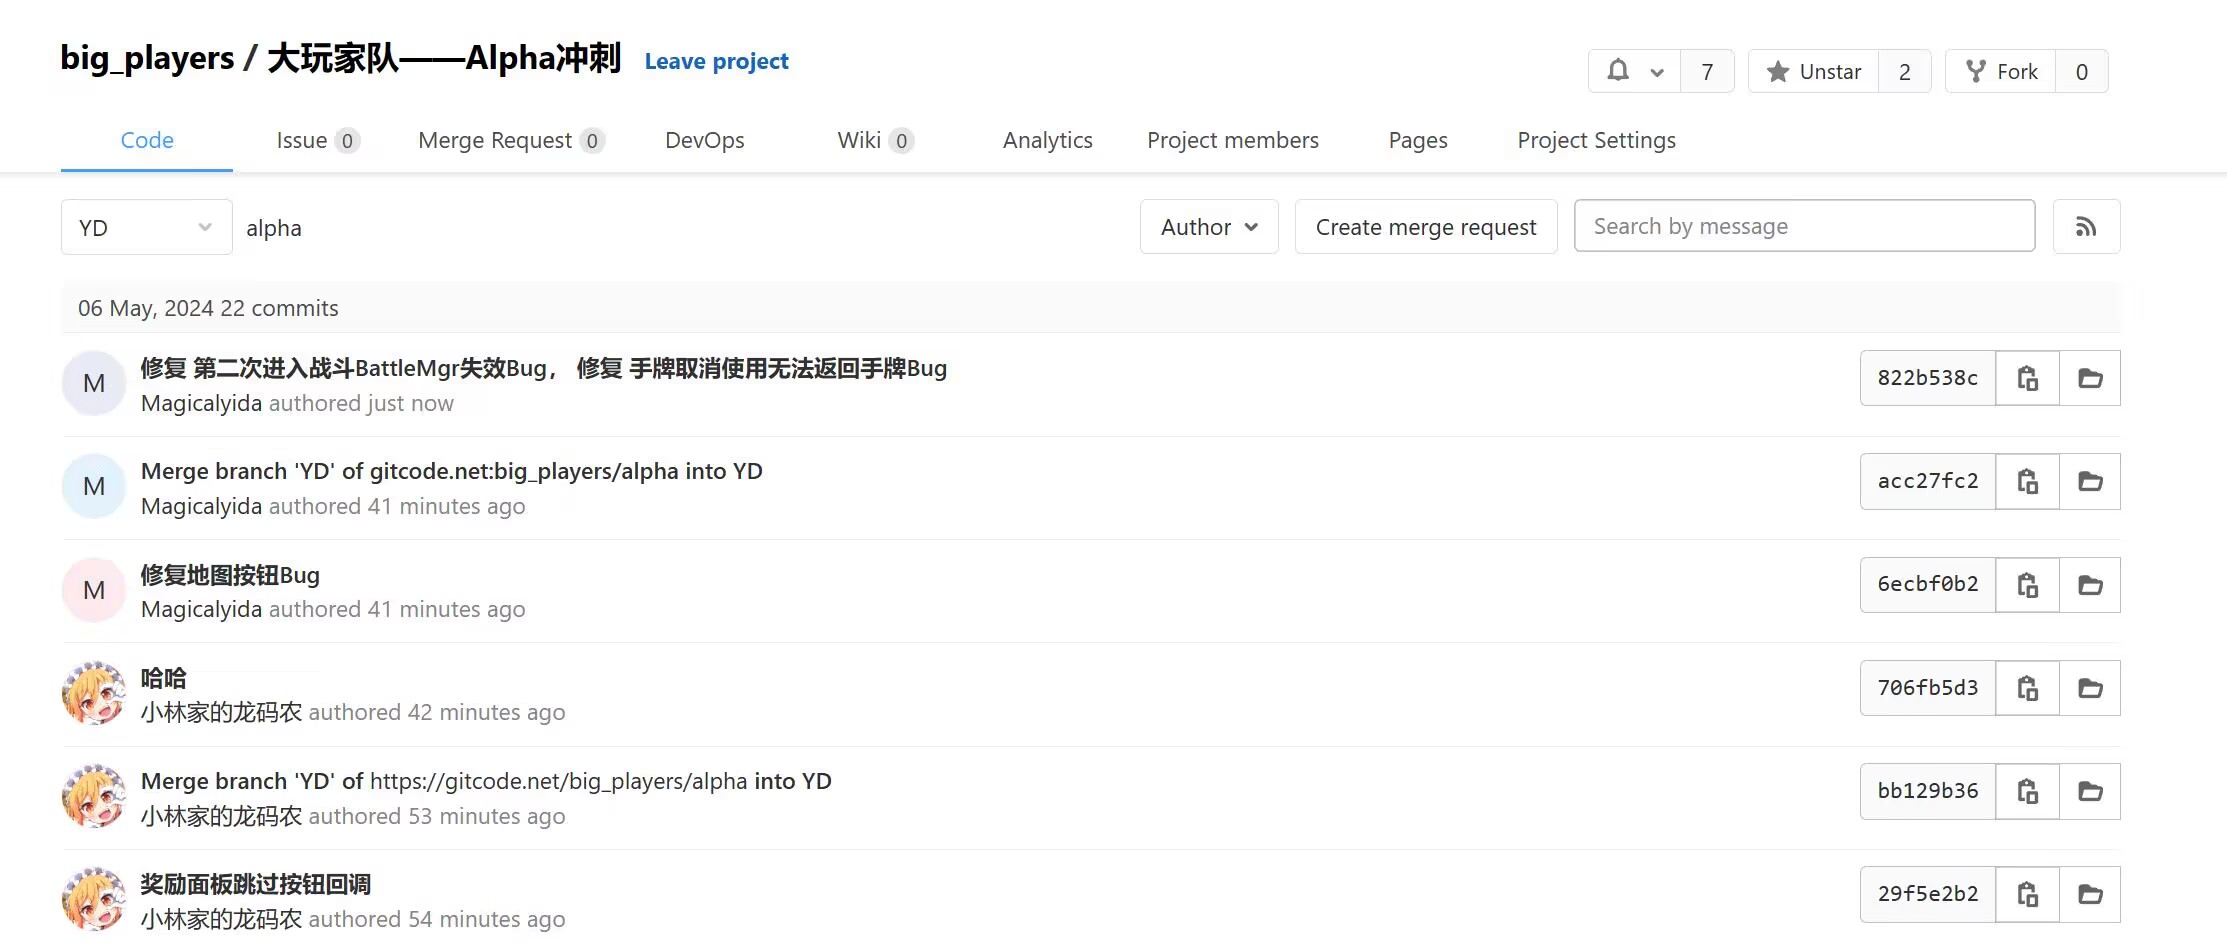Image resolution: width=2227 pixels, height=949 pixels.
Task: Click the Leave project link
Action: point(716,61)
